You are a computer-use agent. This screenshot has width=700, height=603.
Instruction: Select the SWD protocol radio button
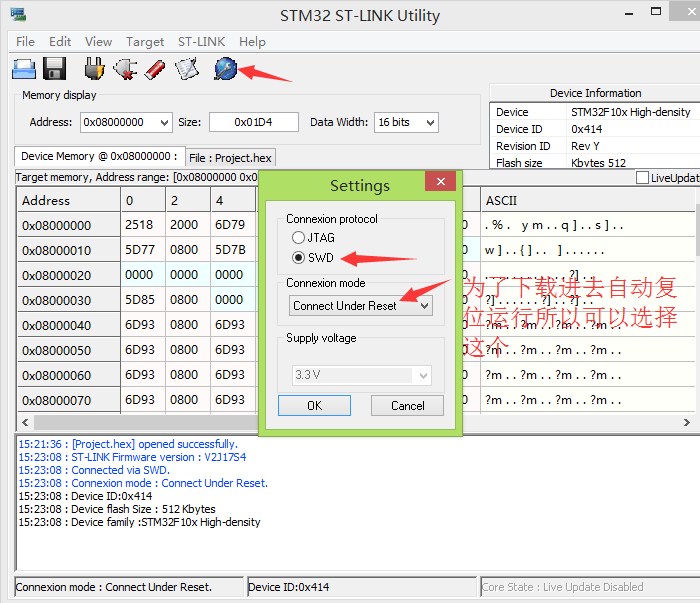point(298,258)
